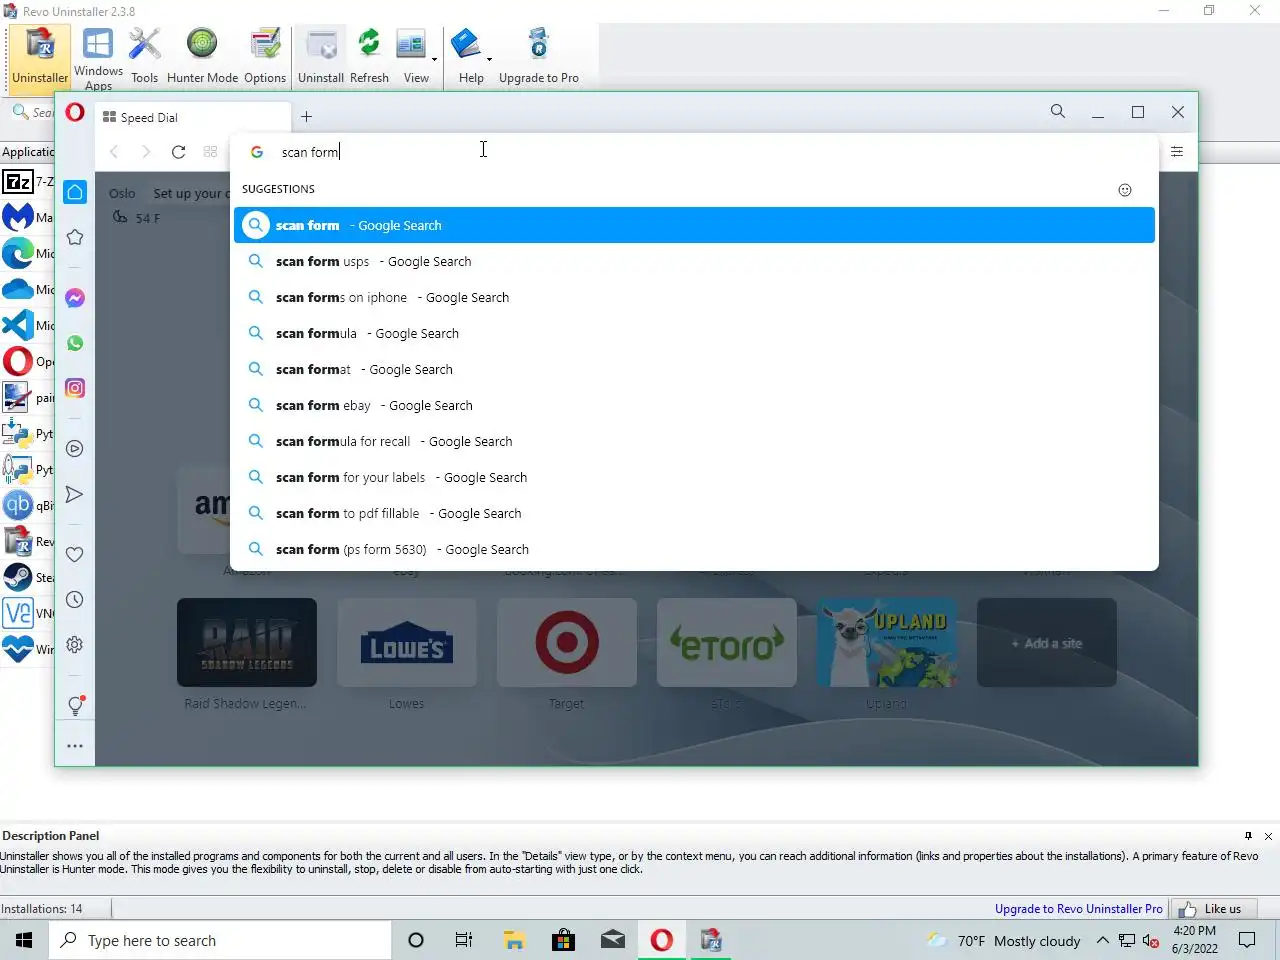1280x960 pixels.
Task: Click Opera's tab search magnifier icon
Action: pyautogui.click(x=1058, y=112)
